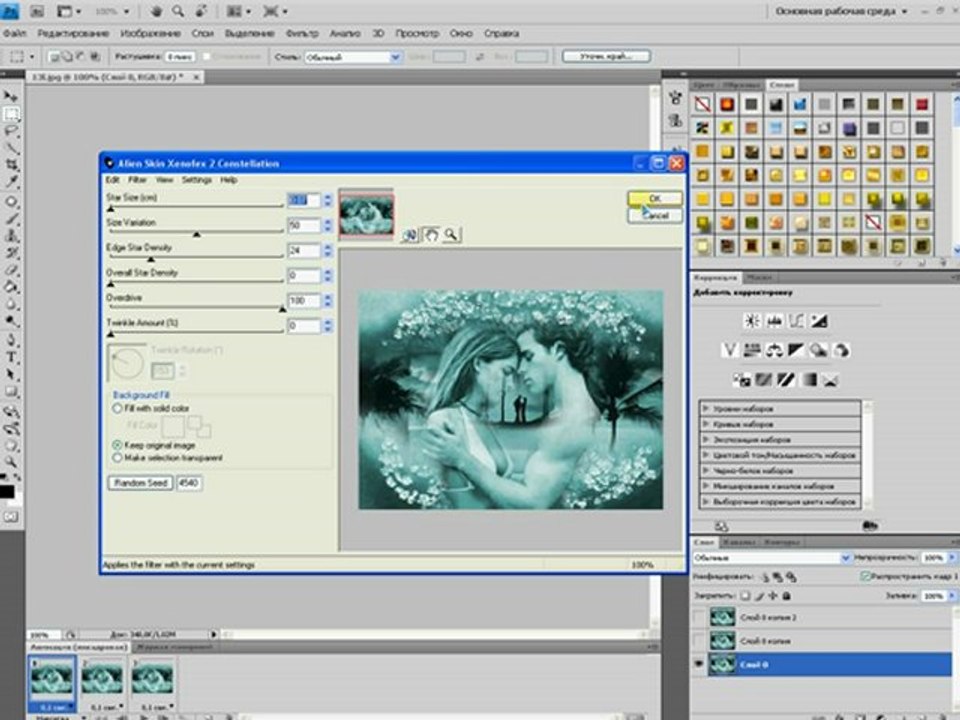The image size is (960, 720).
Task: Select the 'Fill with solid color' radio button
Action: tap(117, 408)
